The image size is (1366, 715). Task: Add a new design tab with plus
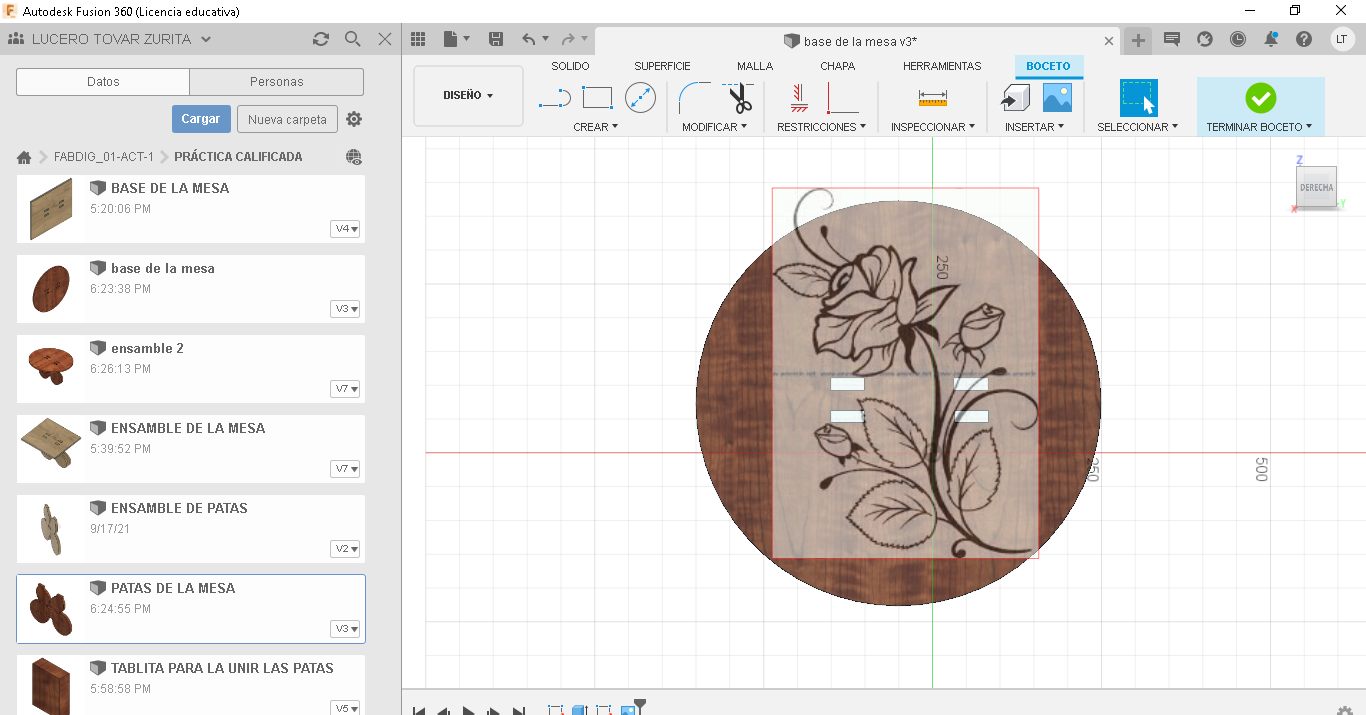(1138, 40)
